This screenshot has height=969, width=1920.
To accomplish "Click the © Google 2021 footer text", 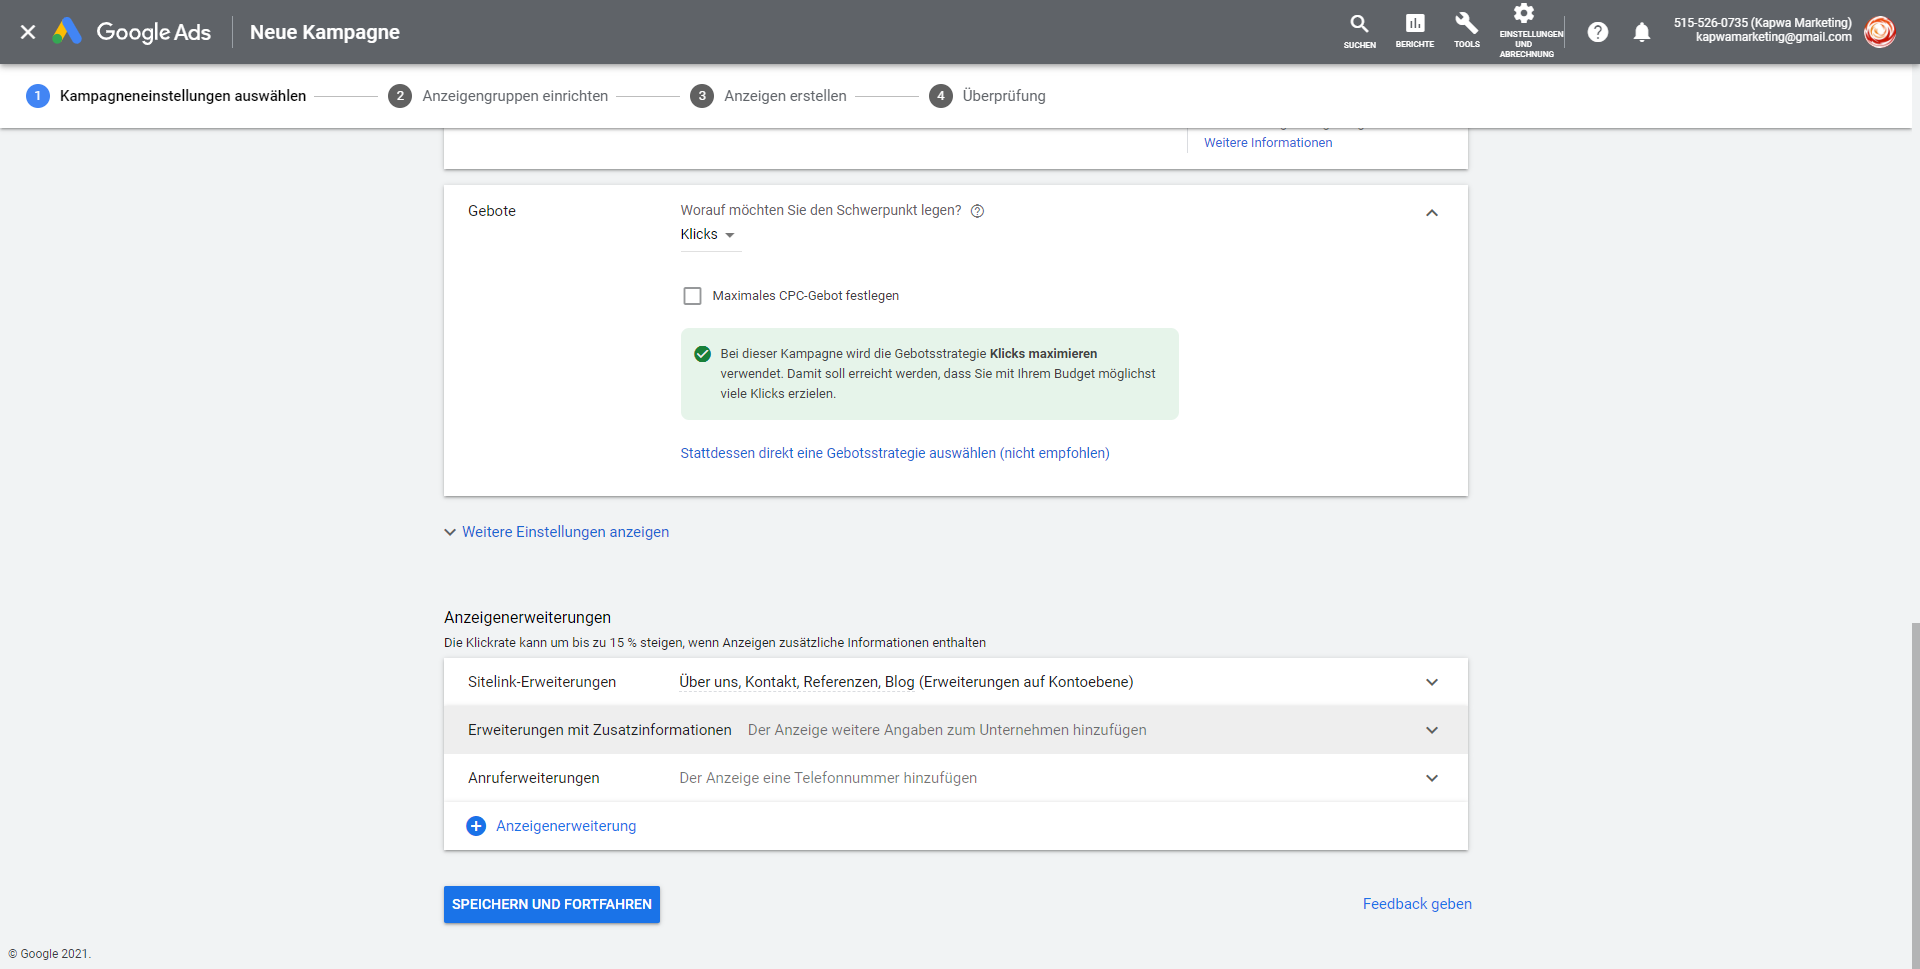I will click(x=49, y=954).
